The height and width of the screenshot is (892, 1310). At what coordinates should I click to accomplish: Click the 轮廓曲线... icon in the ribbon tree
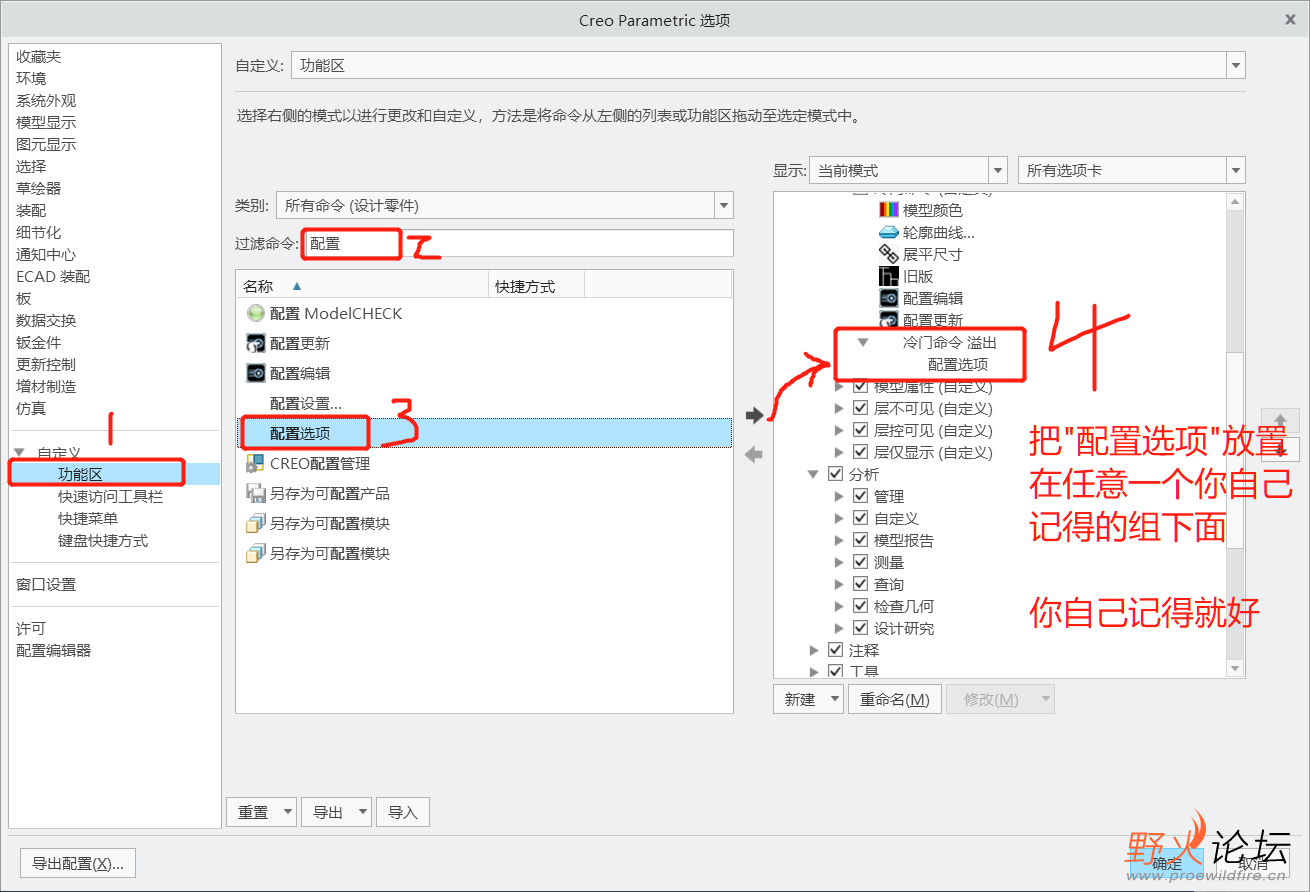pyautogui.click(x=889, y=232)
